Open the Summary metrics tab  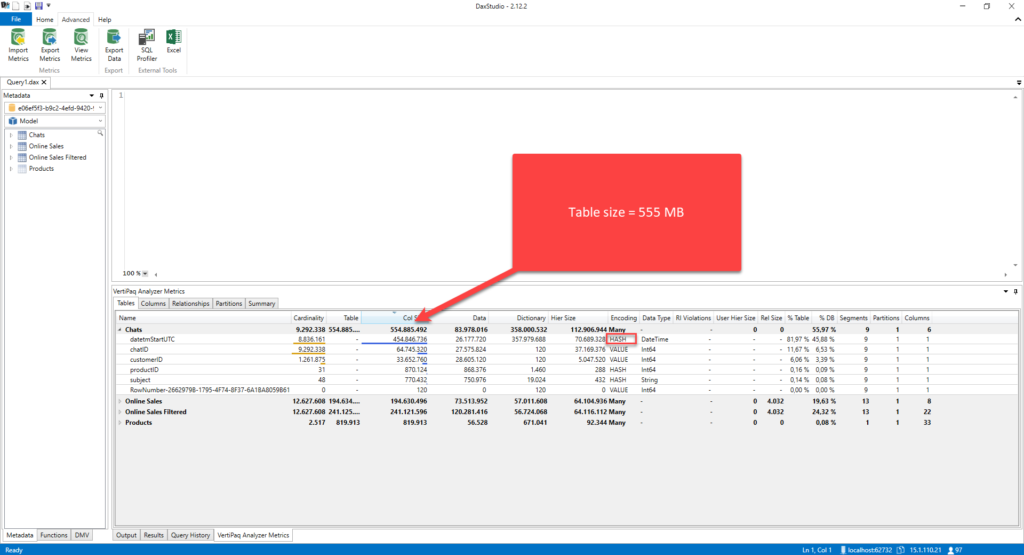(261, 304)
